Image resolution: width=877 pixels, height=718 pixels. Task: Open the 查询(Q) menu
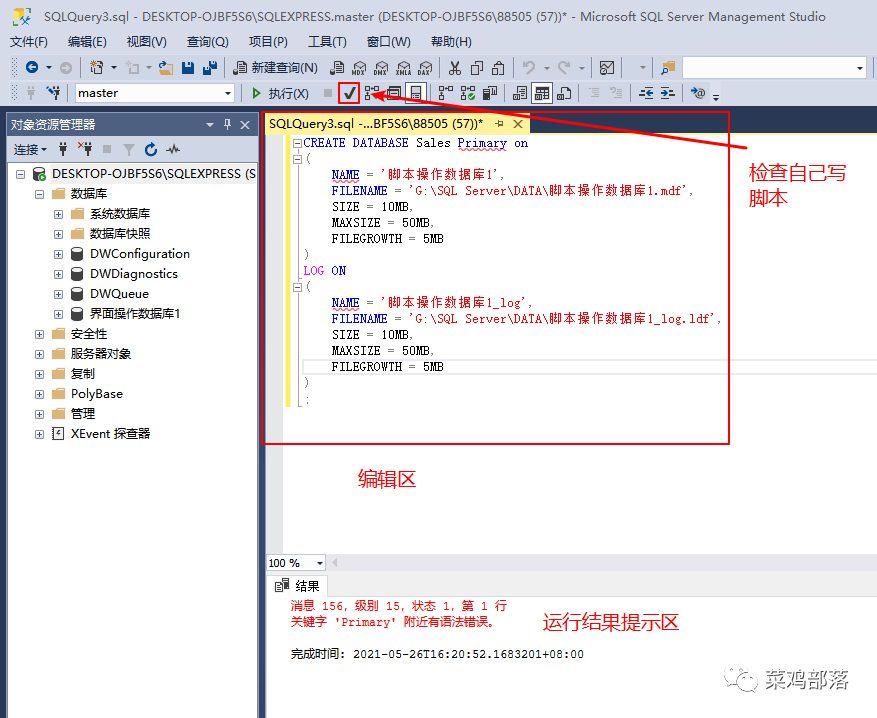point(208,42)
